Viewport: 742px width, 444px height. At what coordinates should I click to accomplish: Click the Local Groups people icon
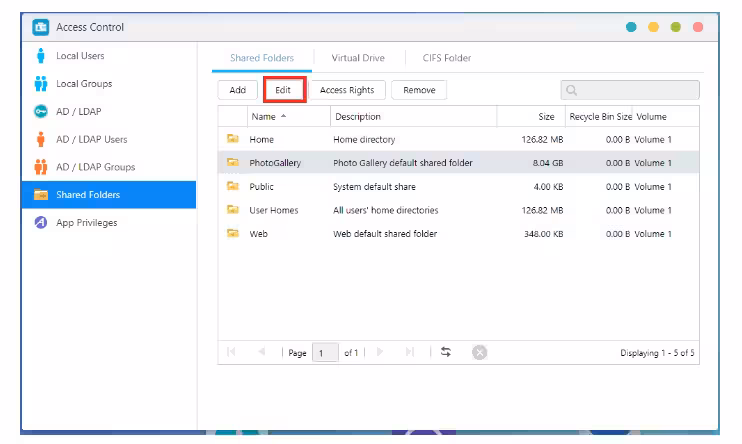click(x=41, y=83)
